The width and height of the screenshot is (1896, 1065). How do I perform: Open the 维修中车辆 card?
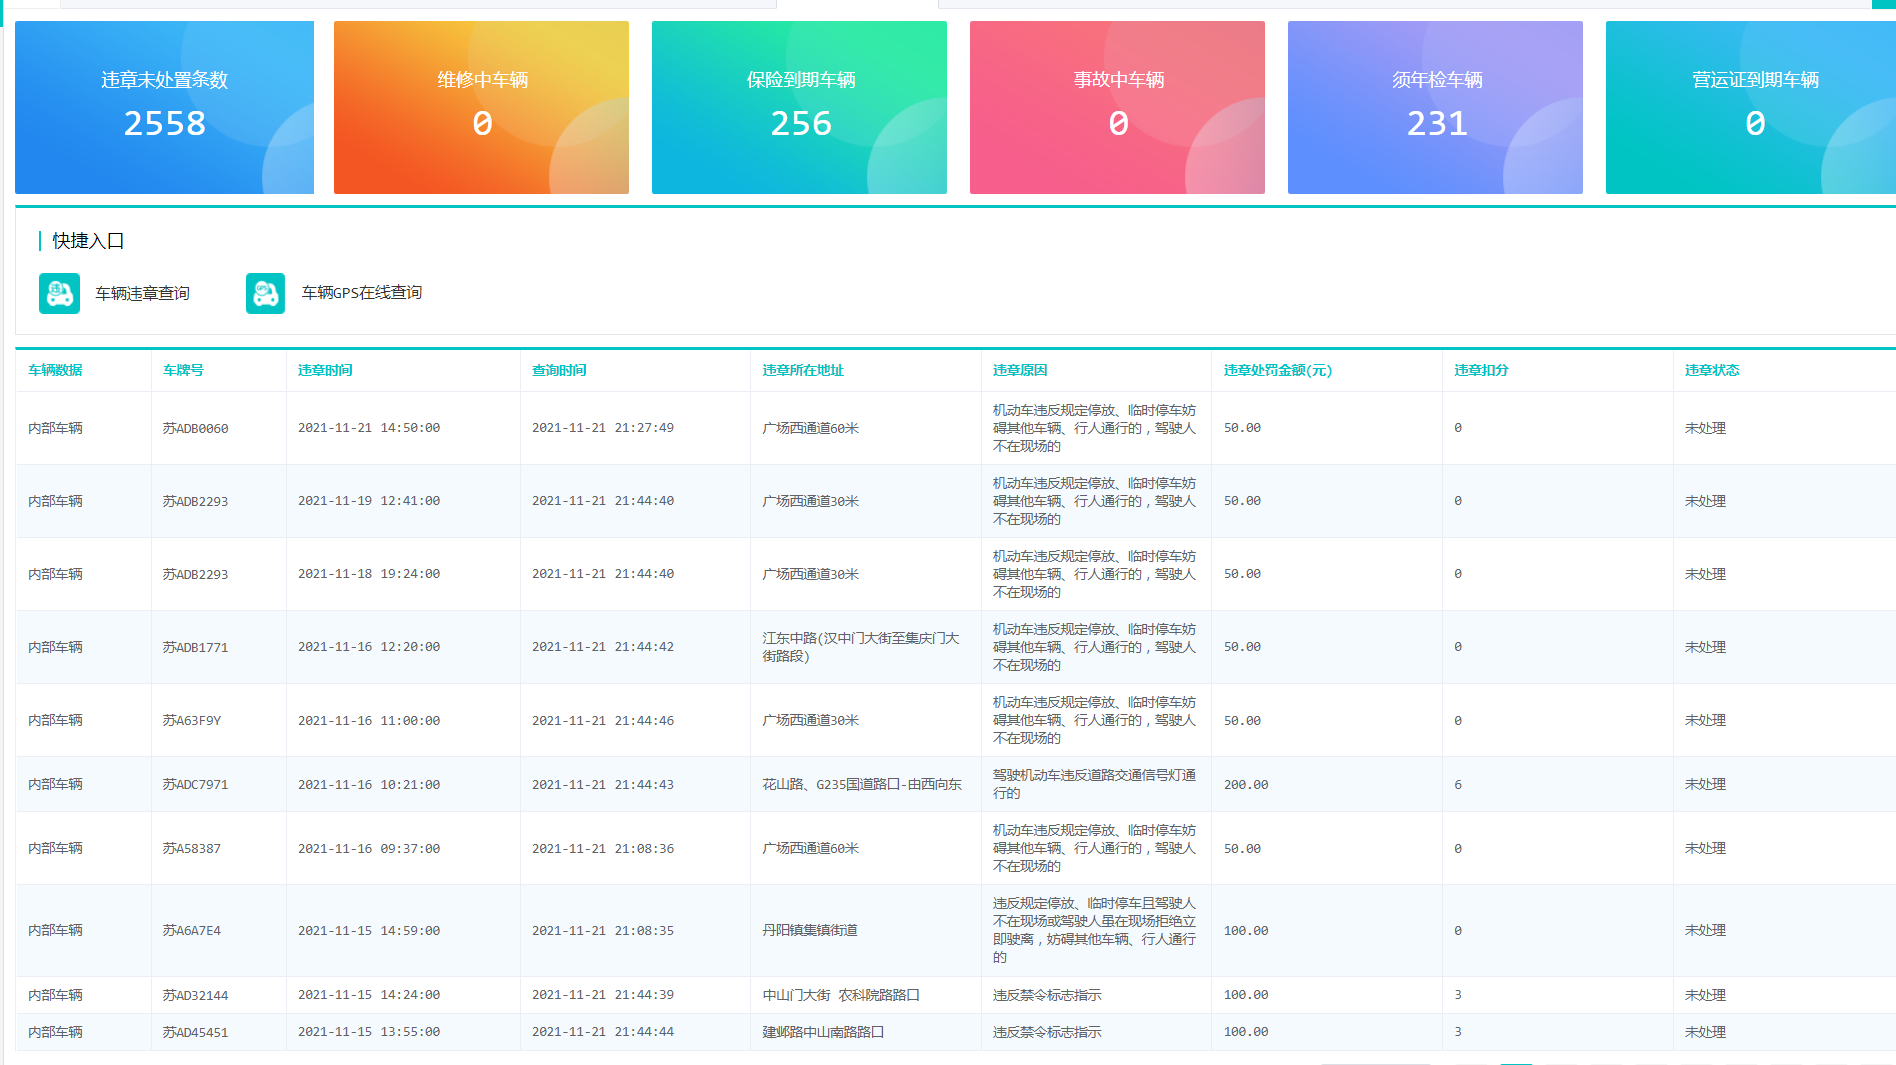coord(481,107)
